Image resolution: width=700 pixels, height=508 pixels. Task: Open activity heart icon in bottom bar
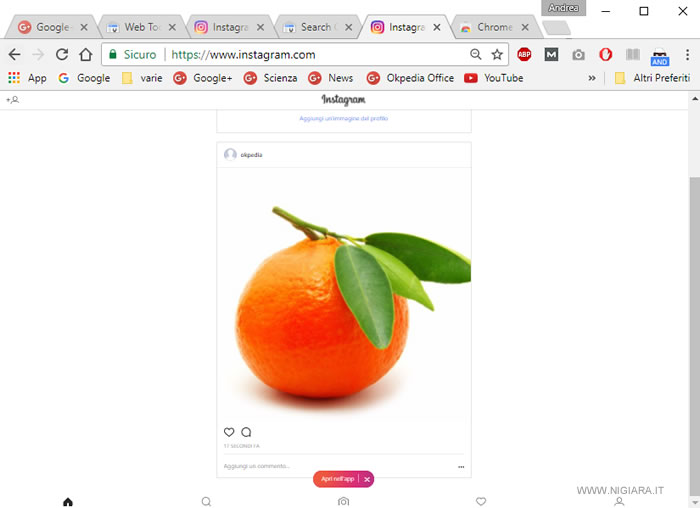pyautogui.click(x=481, y=502)
